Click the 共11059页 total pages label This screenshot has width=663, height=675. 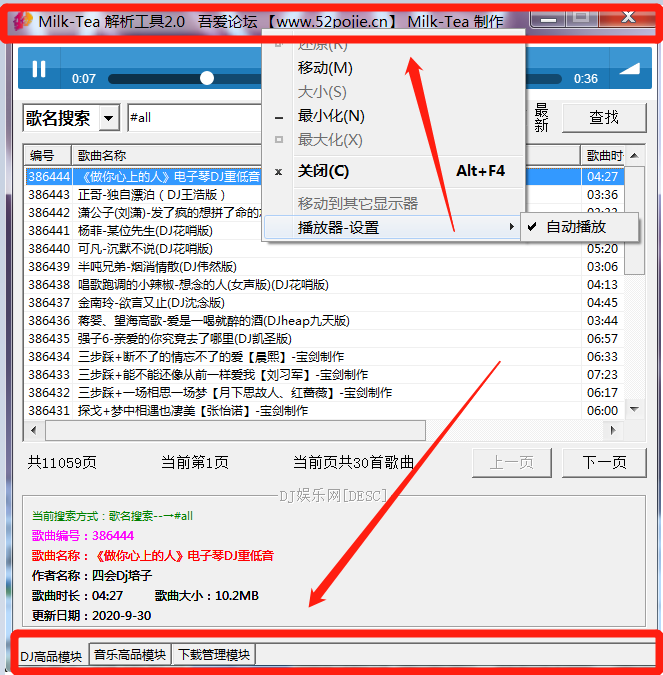(62, 463)
